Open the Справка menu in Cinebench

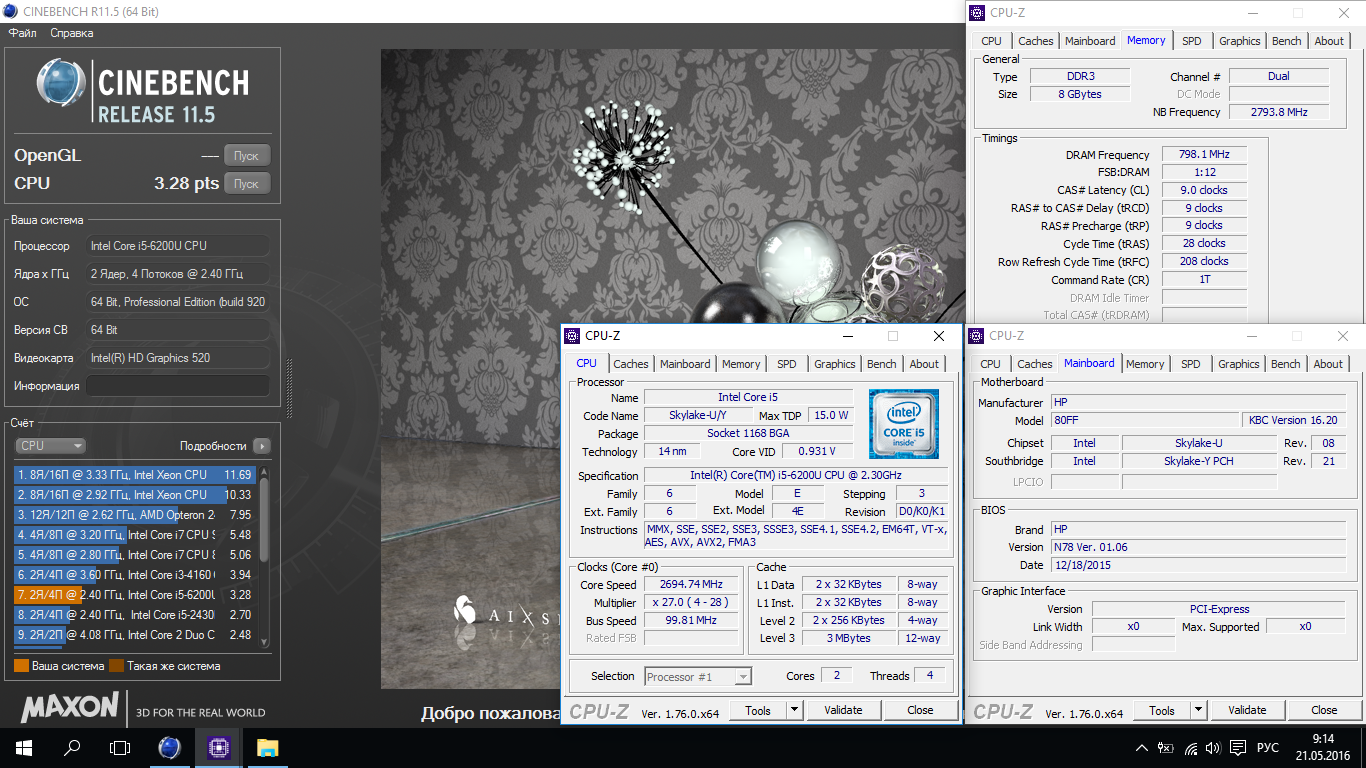point(71,33)
